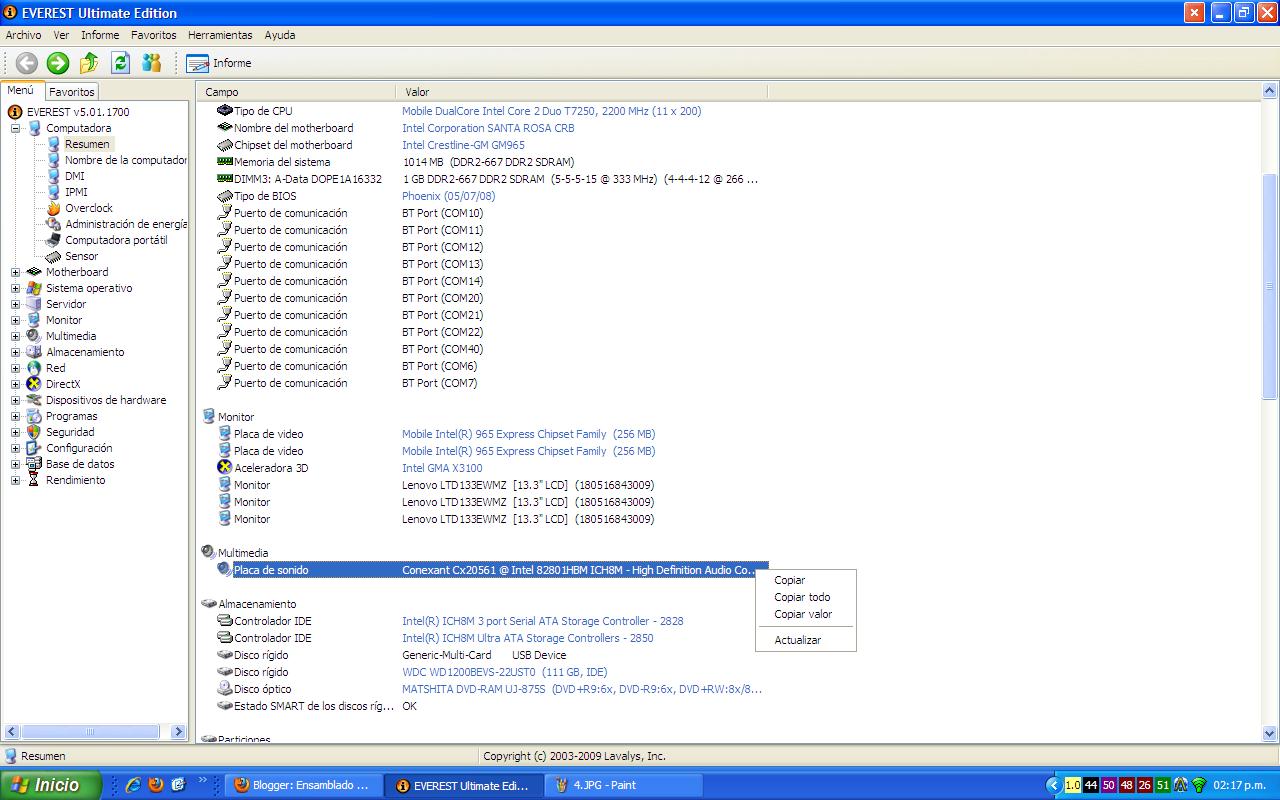This screenshot has height=800, width=1280.
Task: Open the Favoritos menu
Action: pos(154,35)
